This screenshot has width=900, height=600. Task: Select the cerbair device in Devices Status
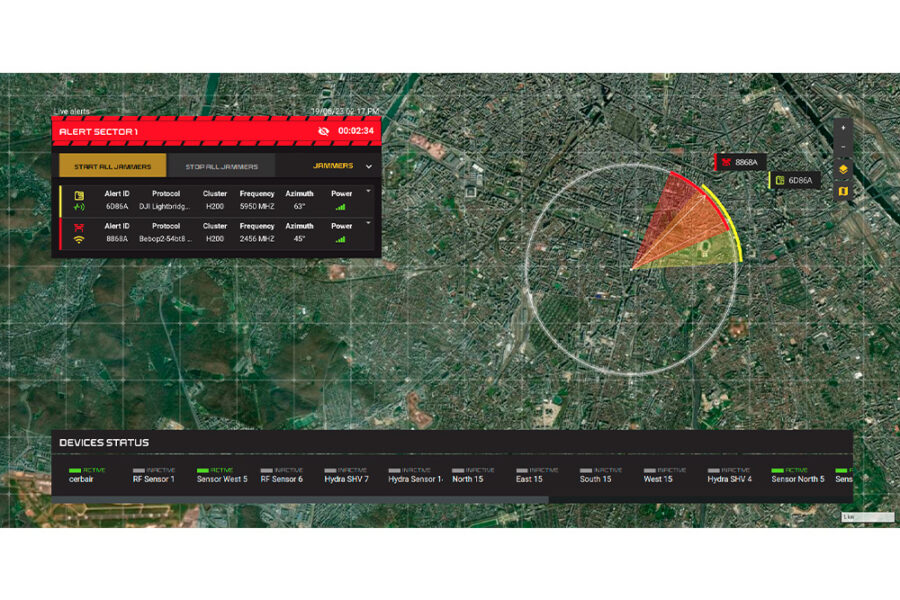[x=82, y=479]
